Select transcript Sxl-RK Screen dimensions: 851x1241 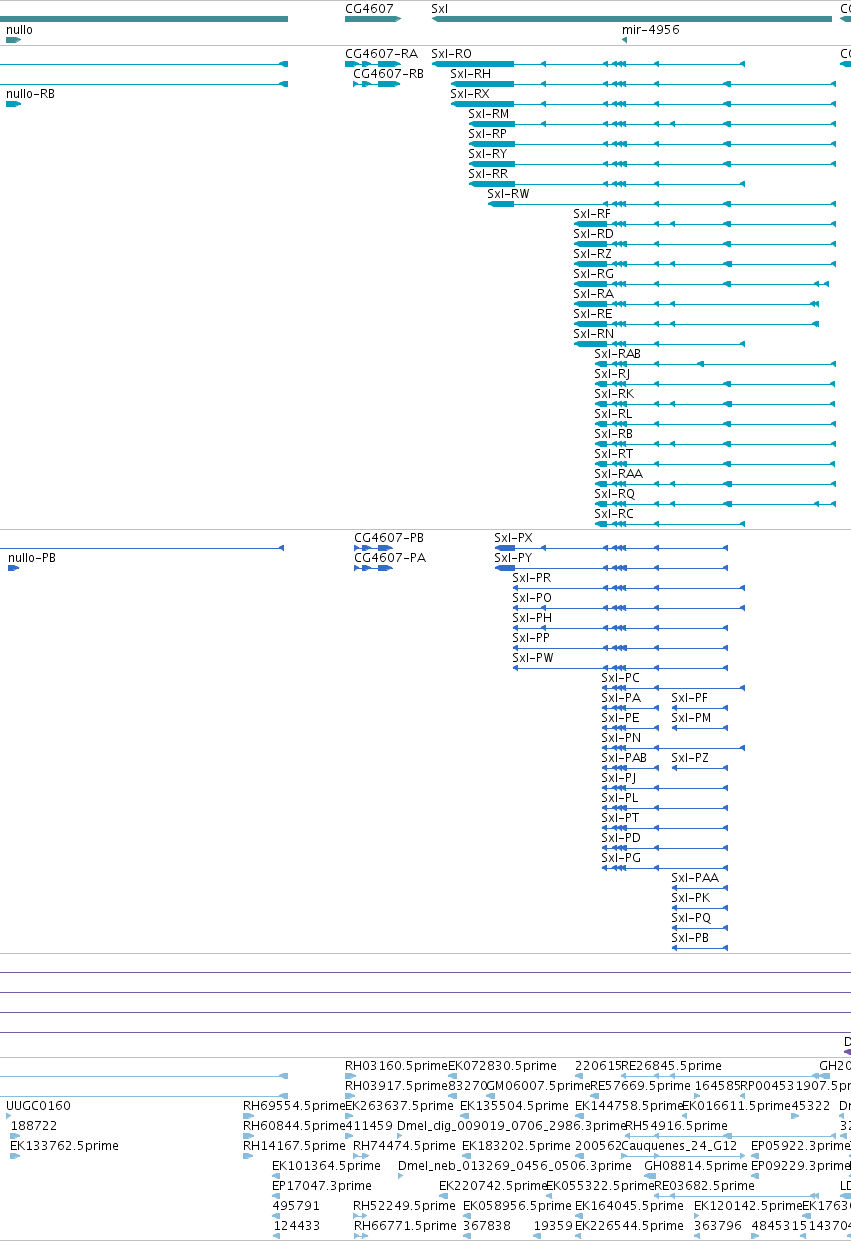point(614,394)
